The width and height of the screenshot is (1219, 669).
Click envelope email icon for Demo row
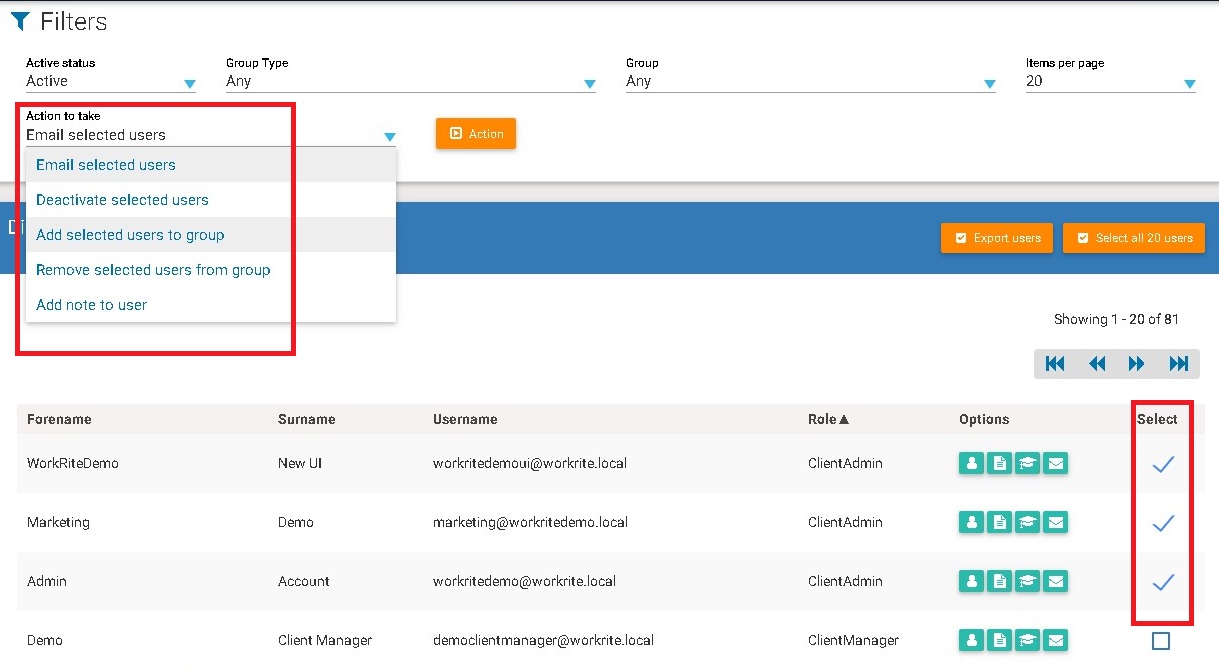1055,640
